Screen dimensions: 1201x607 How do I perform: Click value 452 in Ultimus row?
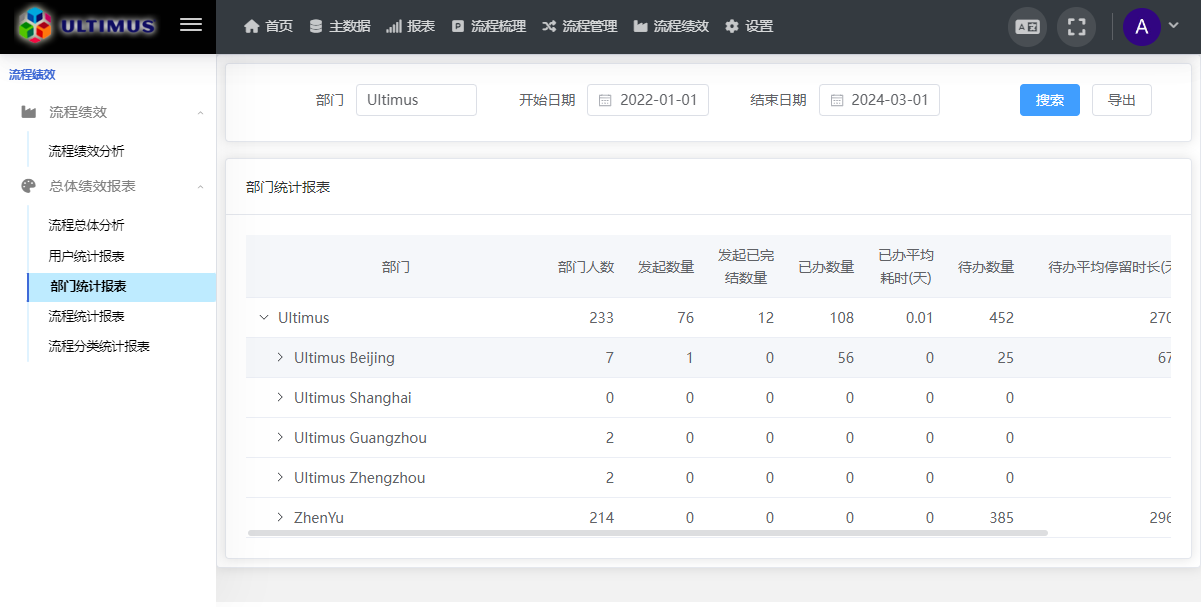click(1001, 318)
